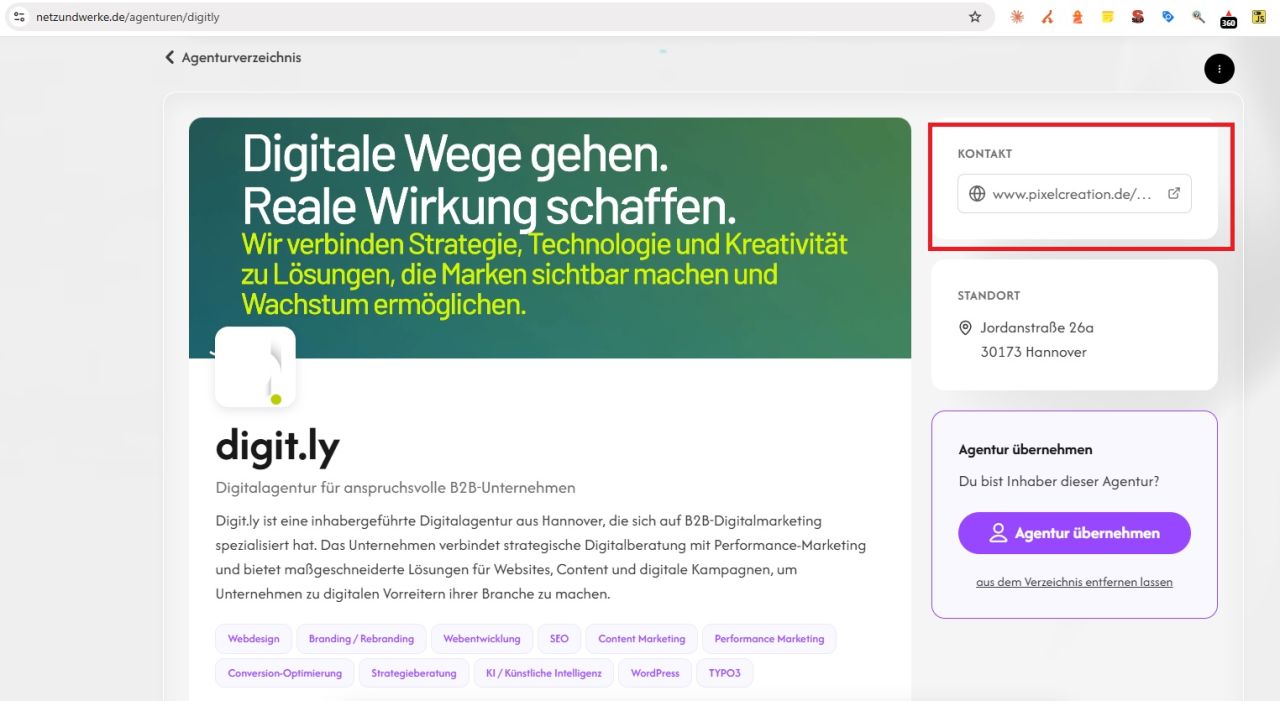Select the Branding / Rebranding tag
This screenshot has height=701, width=1280.
361,639
